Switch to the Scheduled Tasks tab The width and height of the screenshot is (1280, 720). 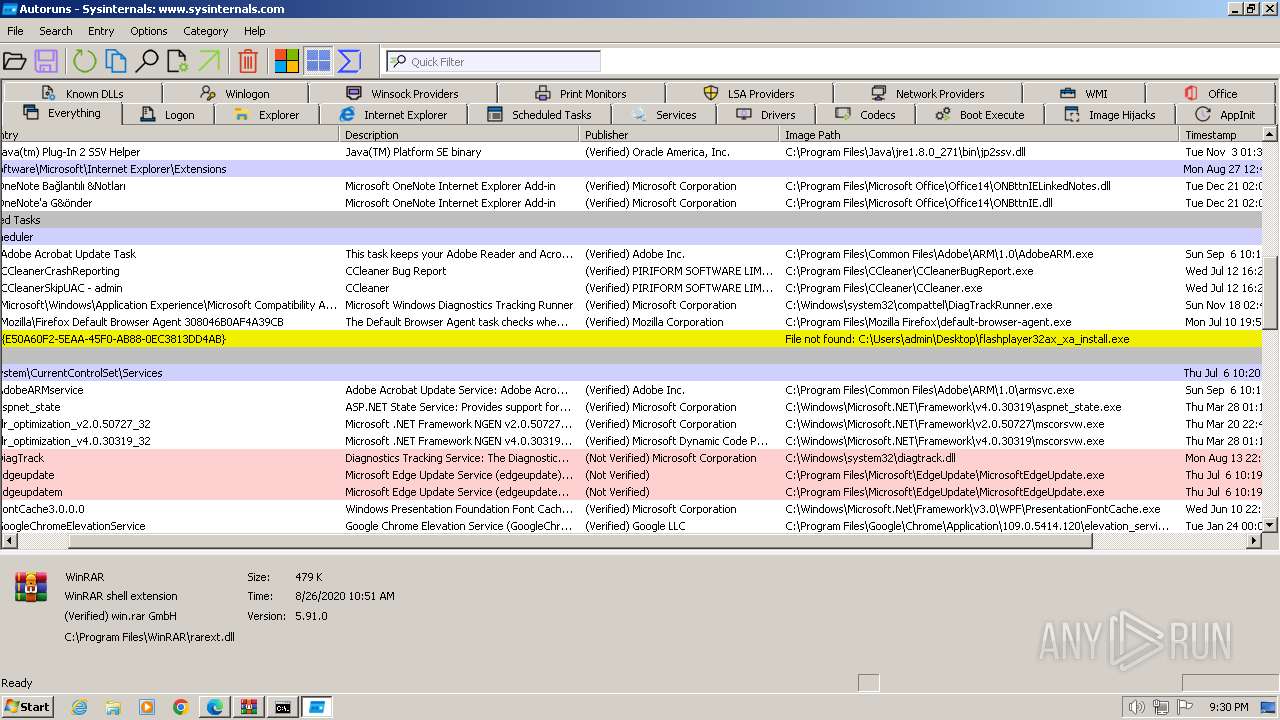(x=540, y=115)
